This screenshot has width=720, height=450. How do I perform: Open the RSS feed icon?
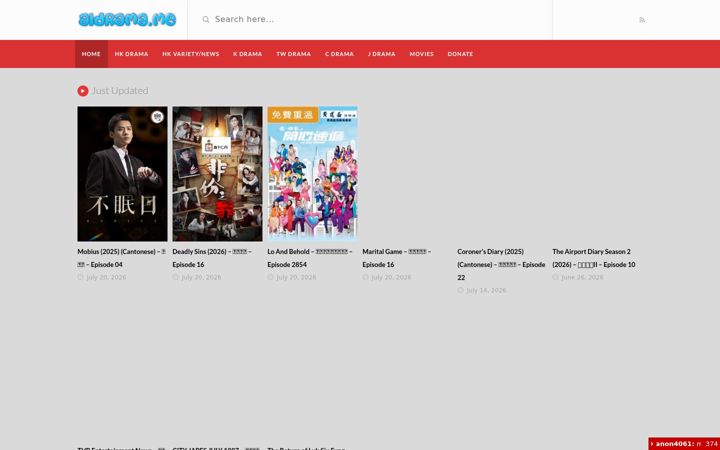[x=642, y=20]
